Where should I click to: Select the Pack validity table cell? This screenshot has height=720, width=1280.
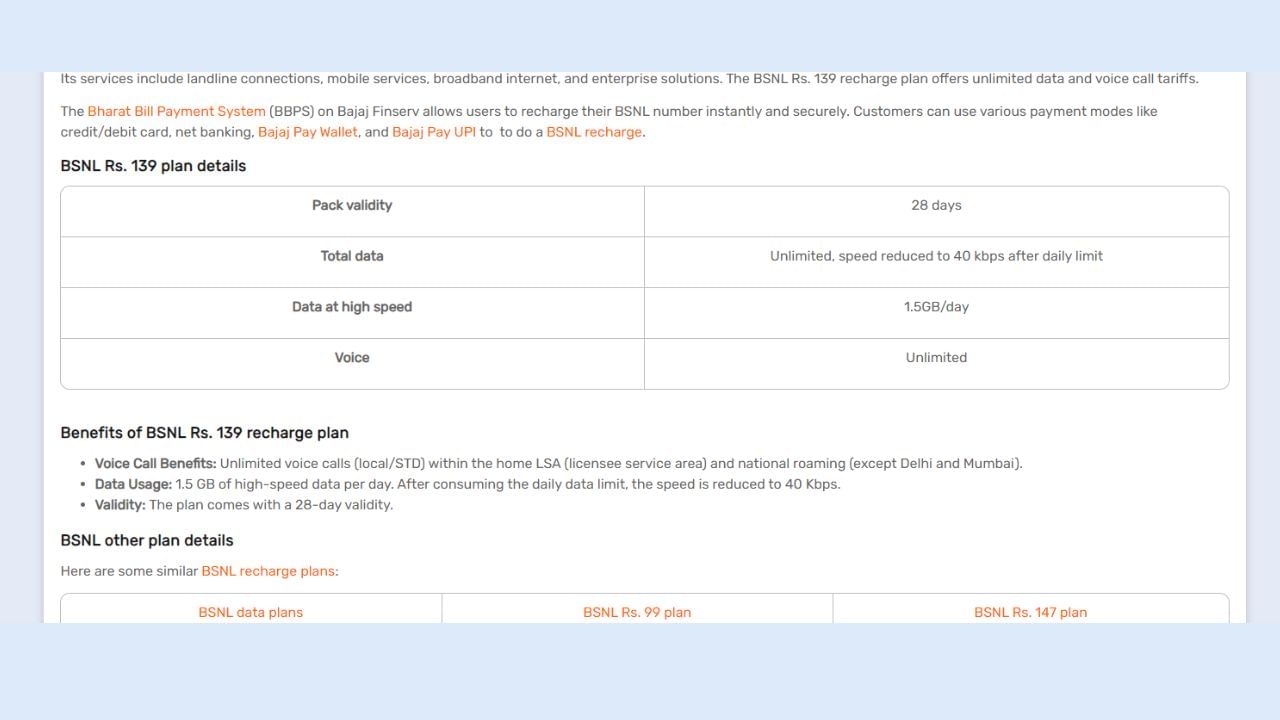[x=352, y=211]
